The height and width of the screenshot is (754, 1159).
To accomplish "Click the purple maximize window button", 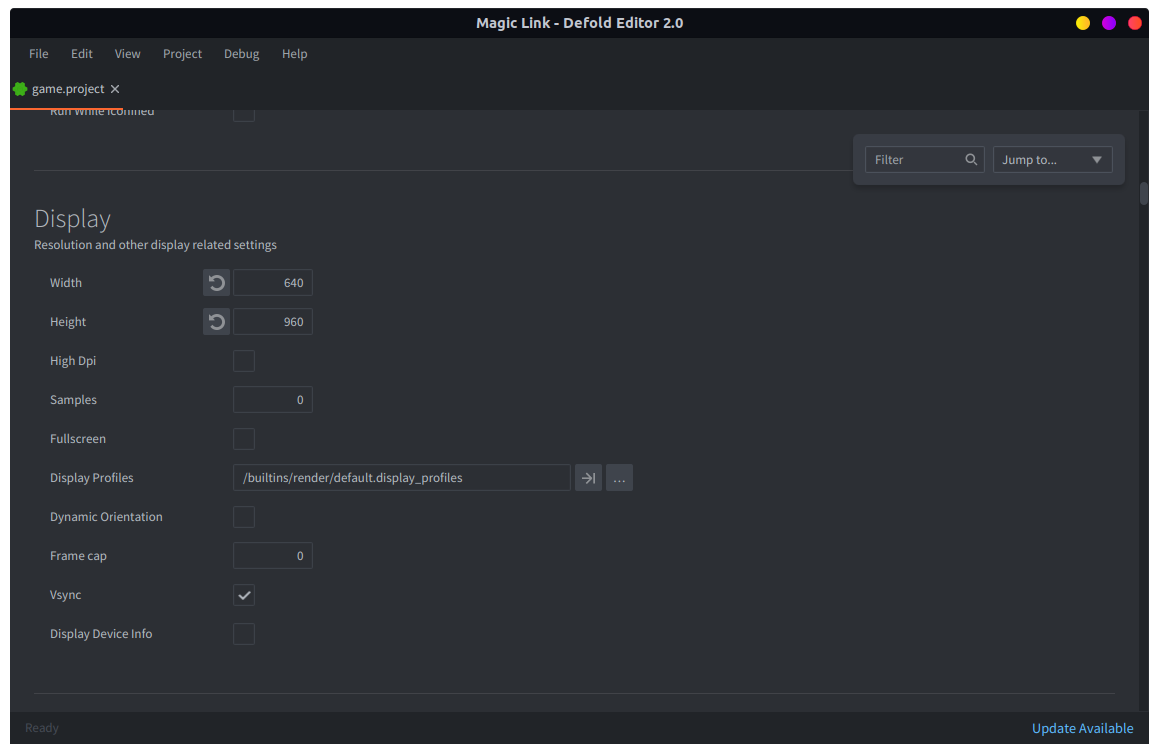I will click(x=1108, y=23).
